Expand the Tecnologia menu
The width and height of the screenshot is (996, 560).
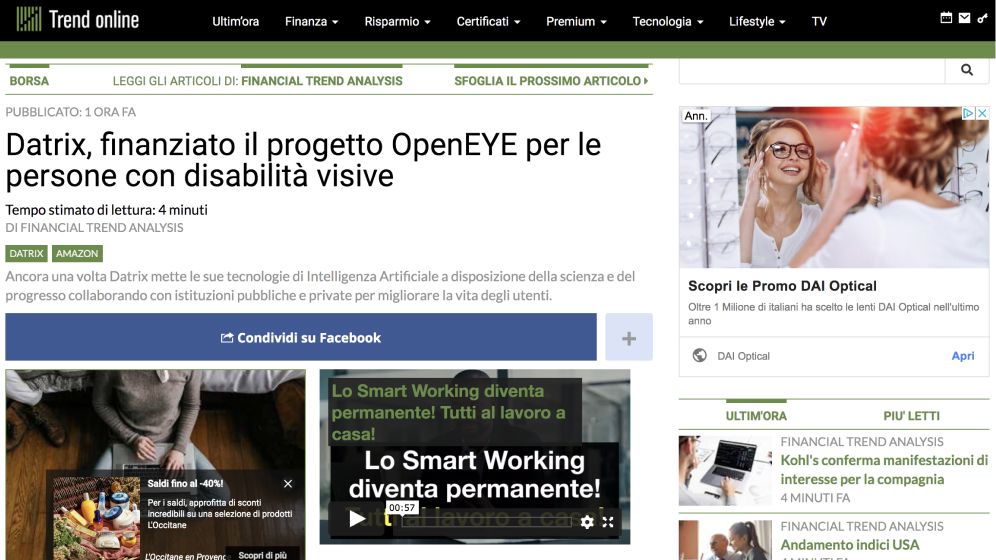click(x=668, y=22)
